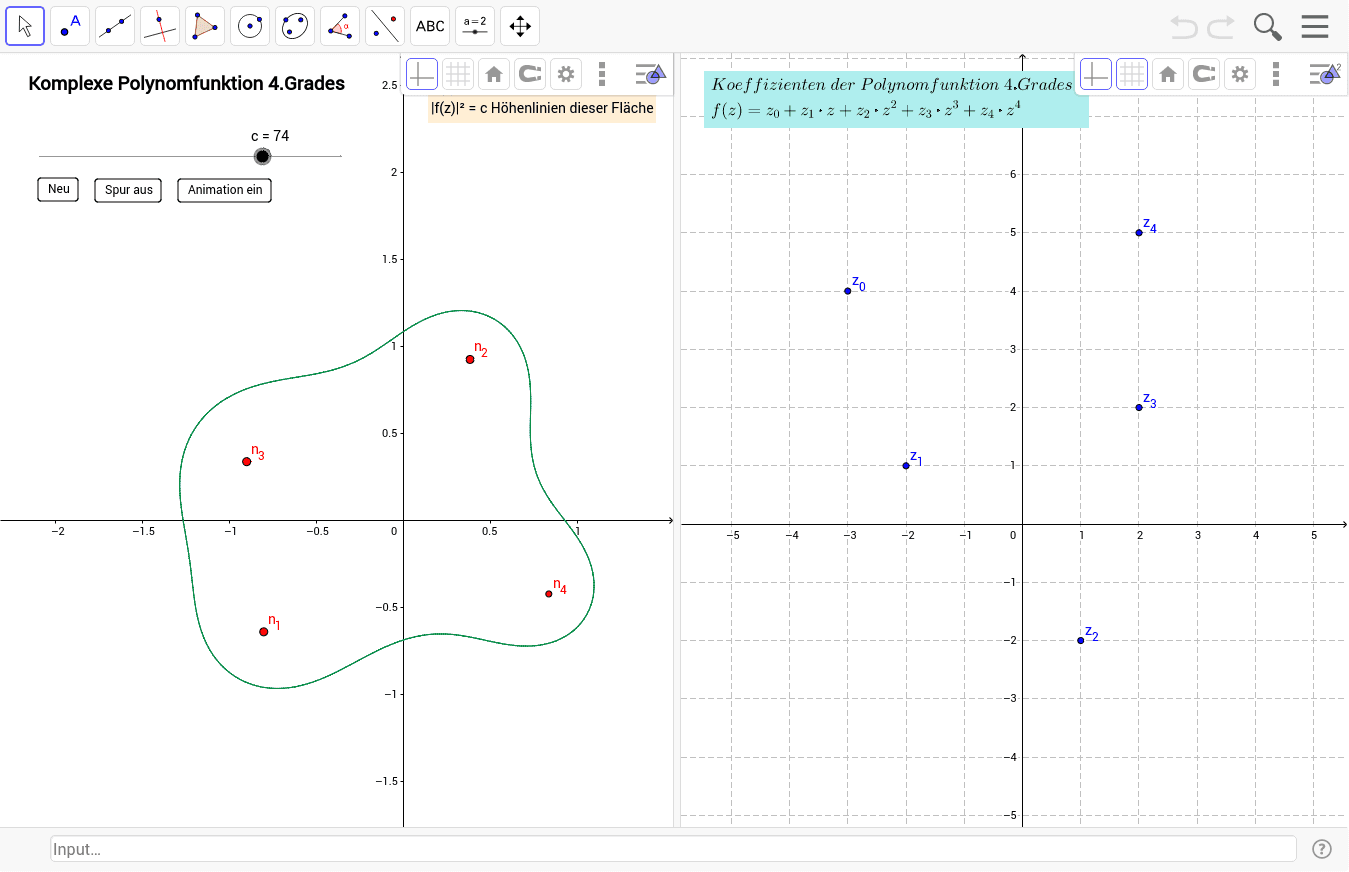Click the Neu button
Screen dimensions: 1349x872
(58, 189)
